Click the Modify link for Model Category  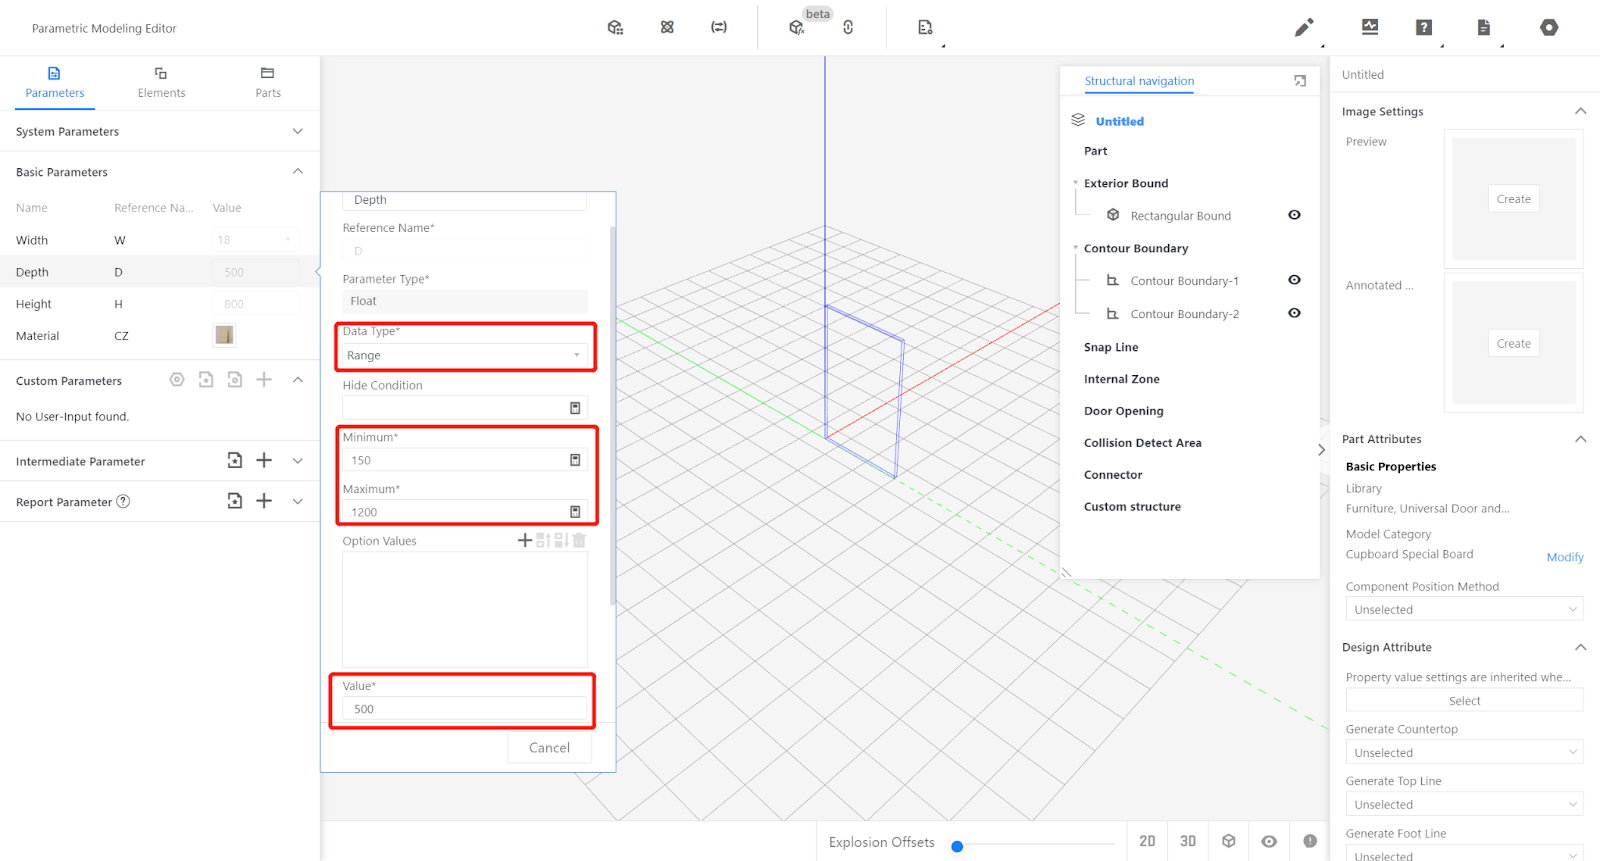[x=1564, y=557]
